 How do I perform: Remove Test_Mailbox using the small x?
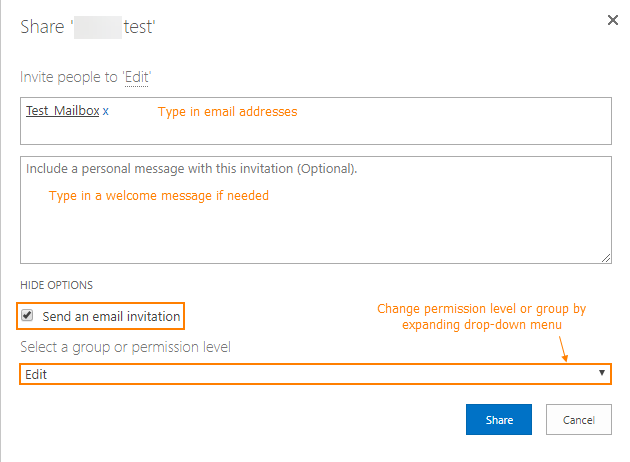105,111
